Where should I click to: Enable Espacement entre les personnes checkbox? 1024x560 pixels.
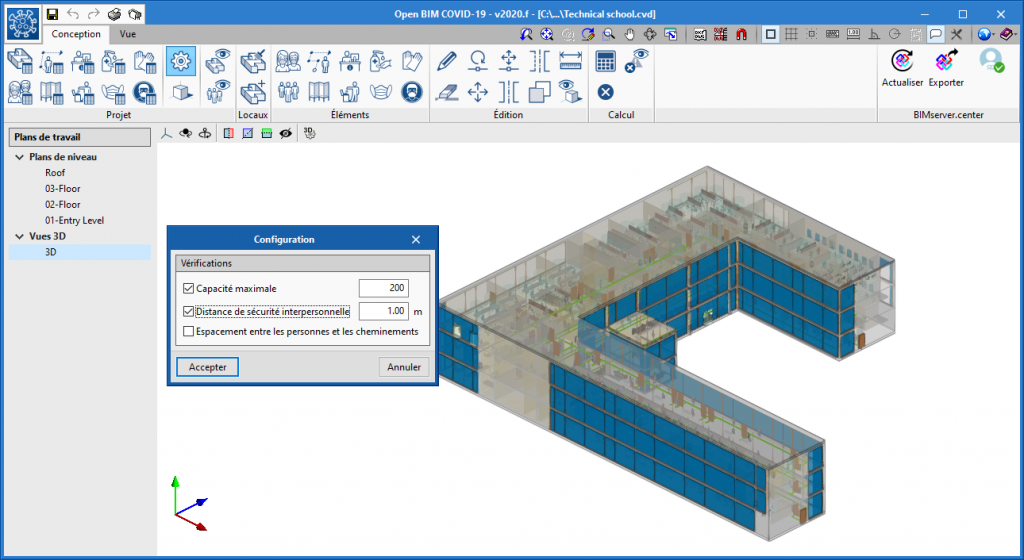190,331
